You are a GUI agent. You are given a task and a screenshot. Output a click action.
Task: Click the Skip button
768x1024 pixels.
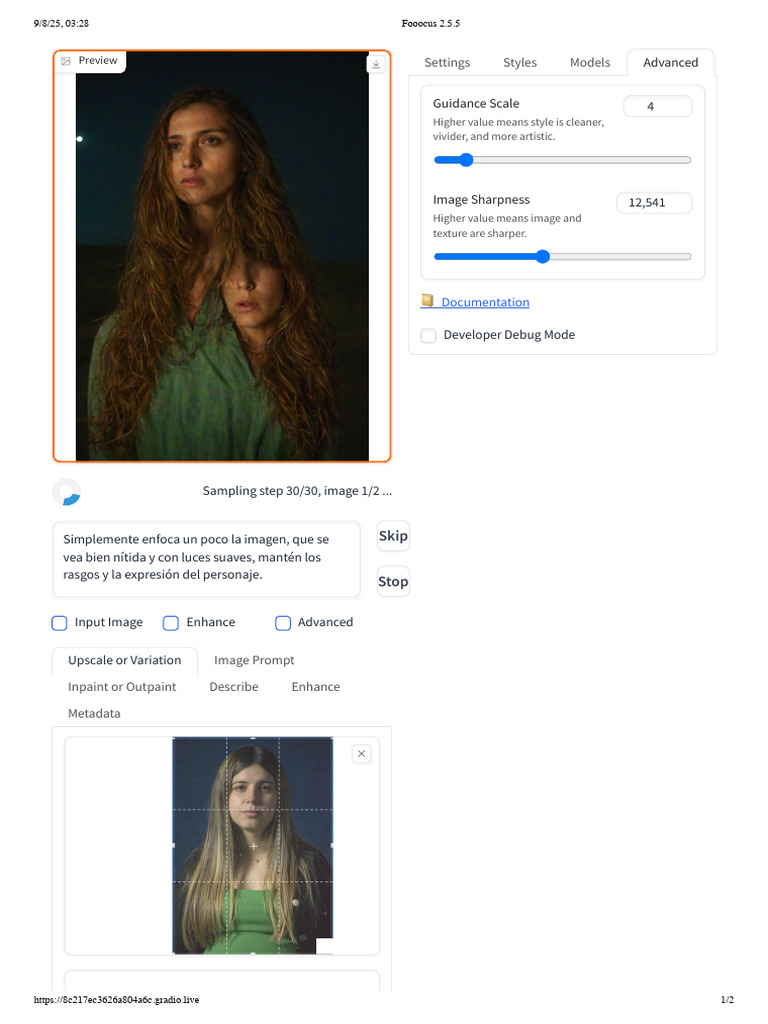click(393, 536)
